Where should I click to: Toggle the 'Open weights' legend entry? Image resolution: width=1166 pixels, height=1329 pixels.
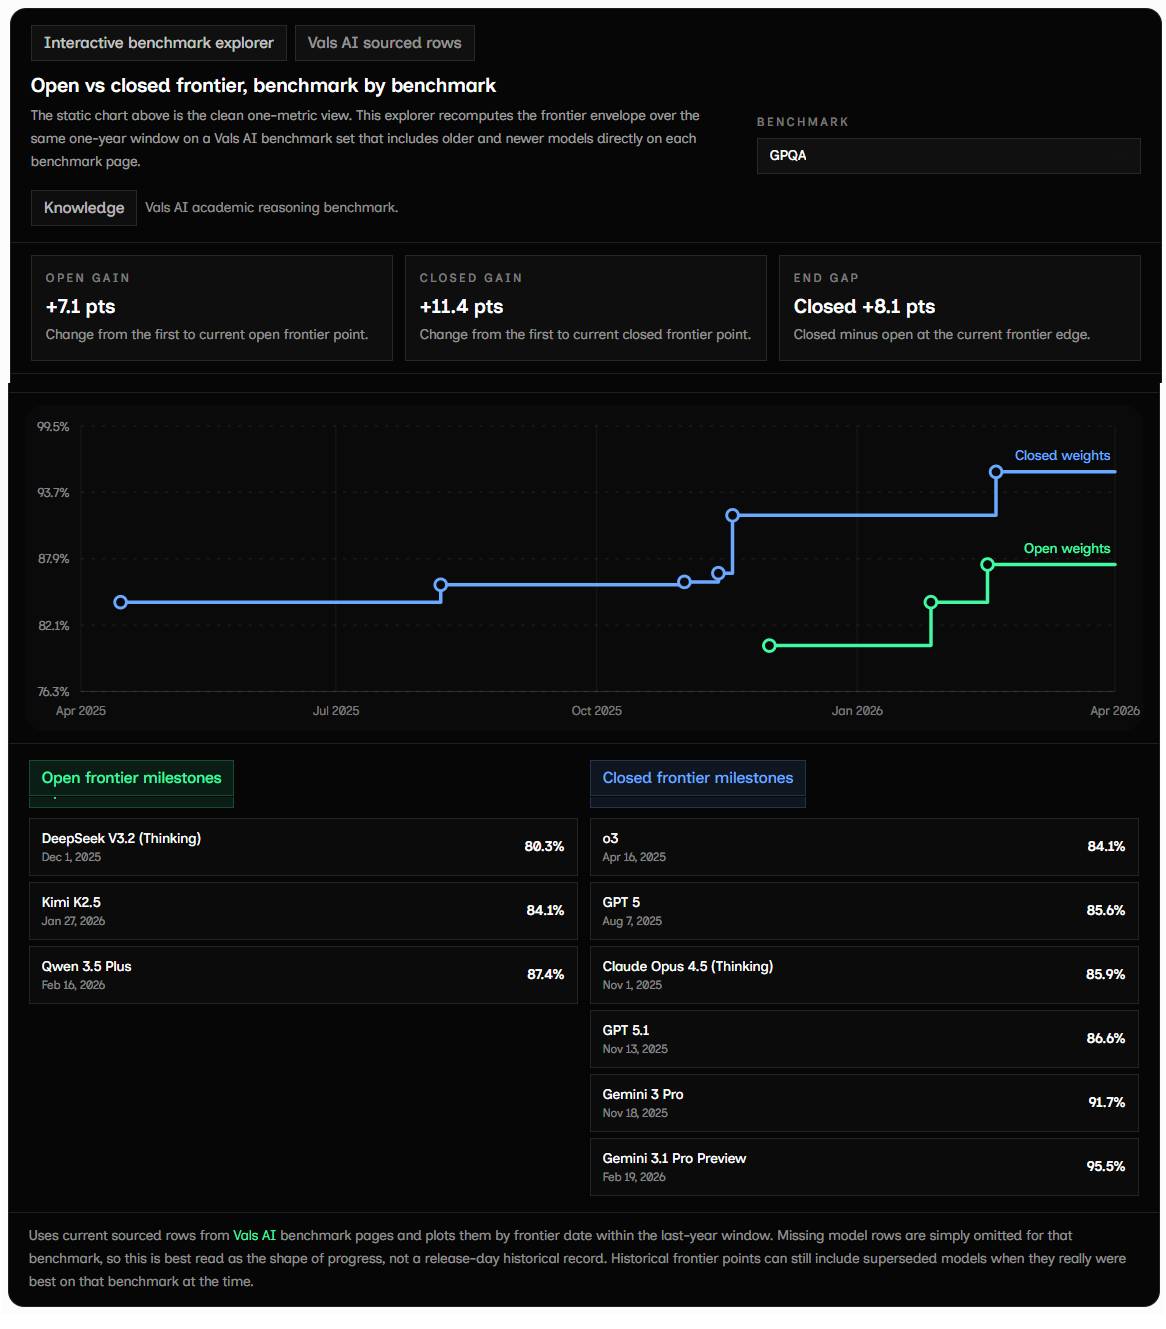pyautogui.click(x=1067, y=548)
